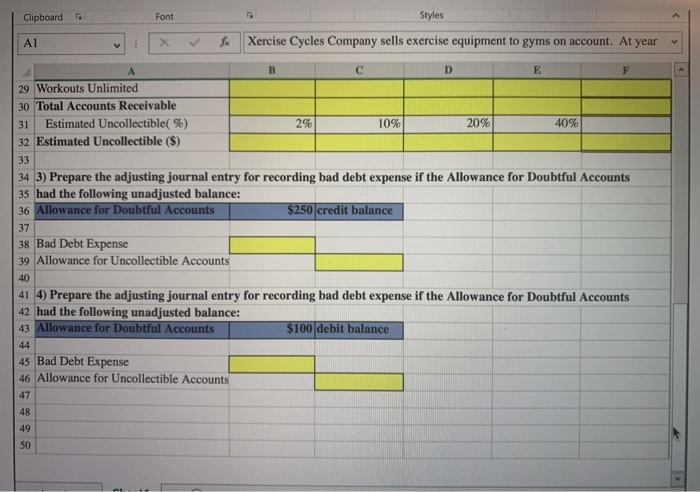Click Allowance for Uncollectible Accounts row 46
Image resolution: width=700 pixels, height=492 pixels.
[133, 379]
